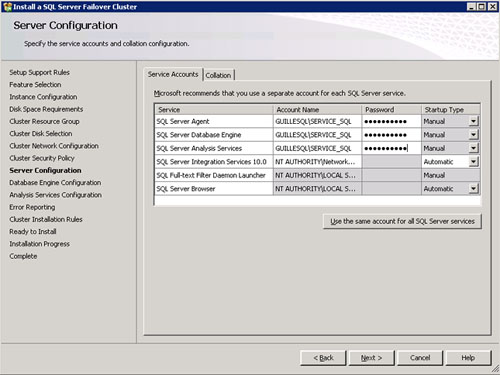Click Setup Support Rules step

click(39, 72)
